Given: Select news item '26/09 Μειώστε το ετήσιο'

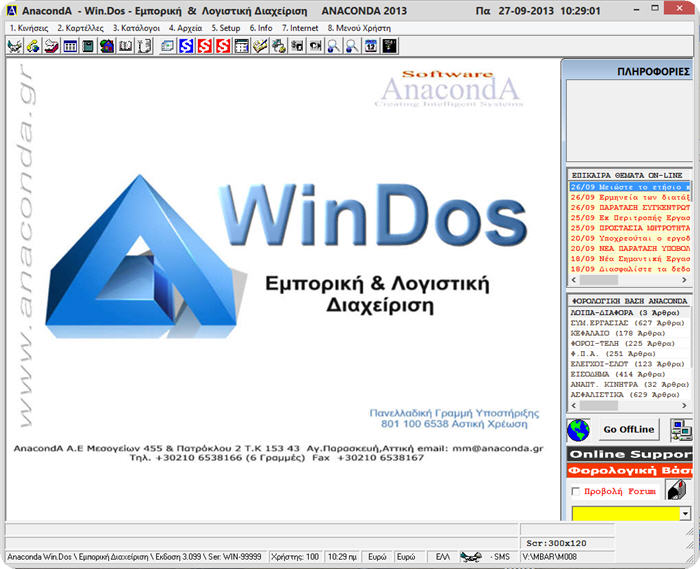Looking at the screenshot, I should tap(630, 187).
